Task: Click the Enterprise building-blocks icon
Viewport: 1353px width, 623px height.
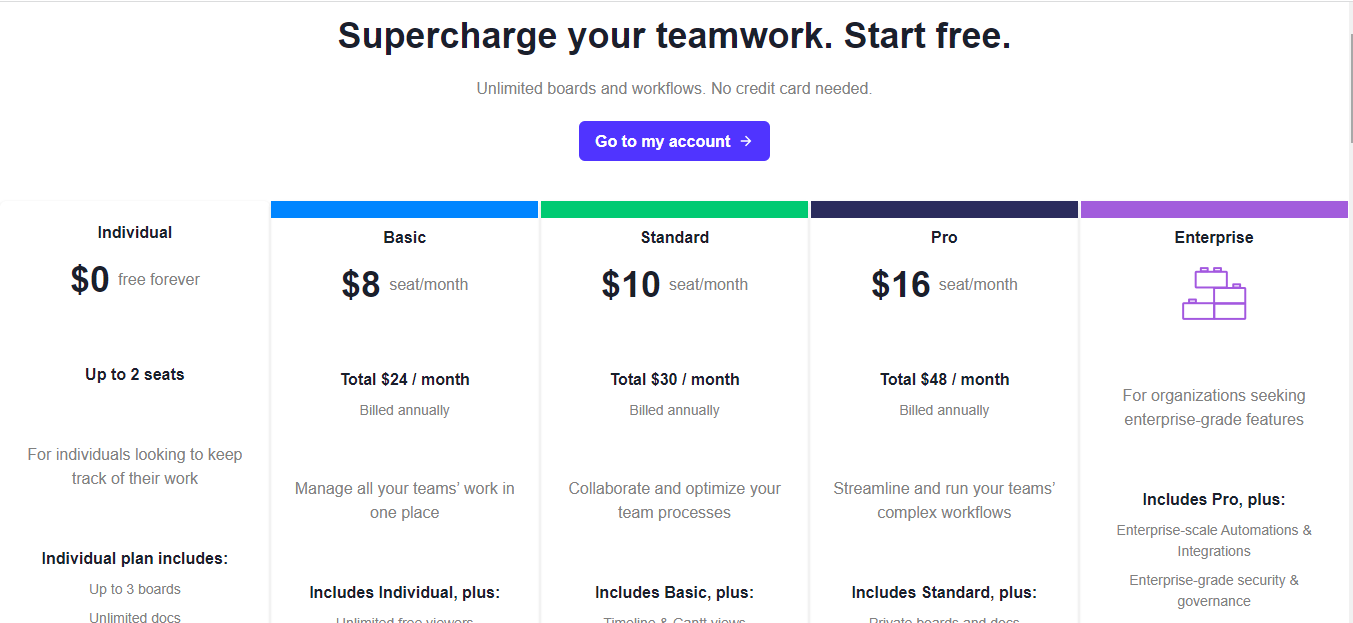Action: coord(1213,293)
